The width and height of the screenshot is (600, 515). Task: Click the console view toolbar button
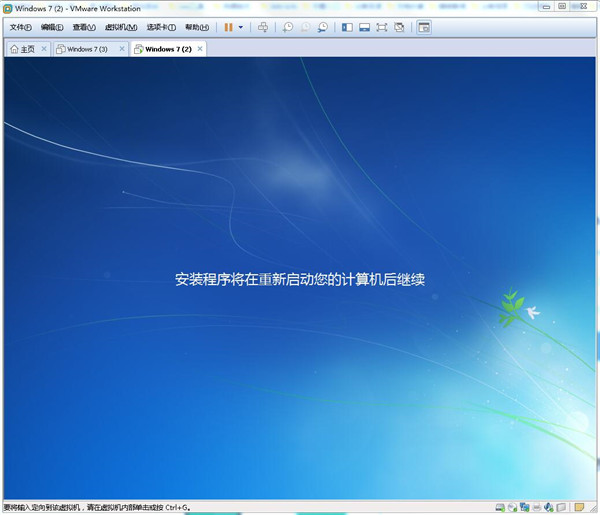424,27
